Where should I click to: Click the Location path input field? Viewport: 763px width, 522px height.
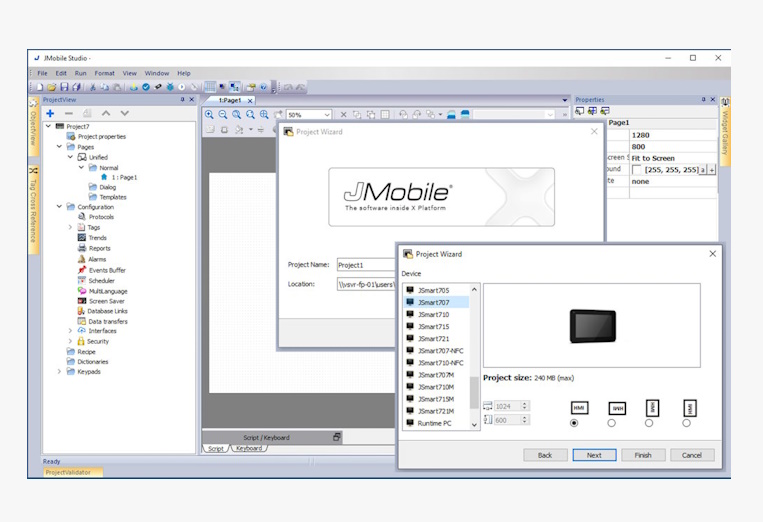coord(366,284)
